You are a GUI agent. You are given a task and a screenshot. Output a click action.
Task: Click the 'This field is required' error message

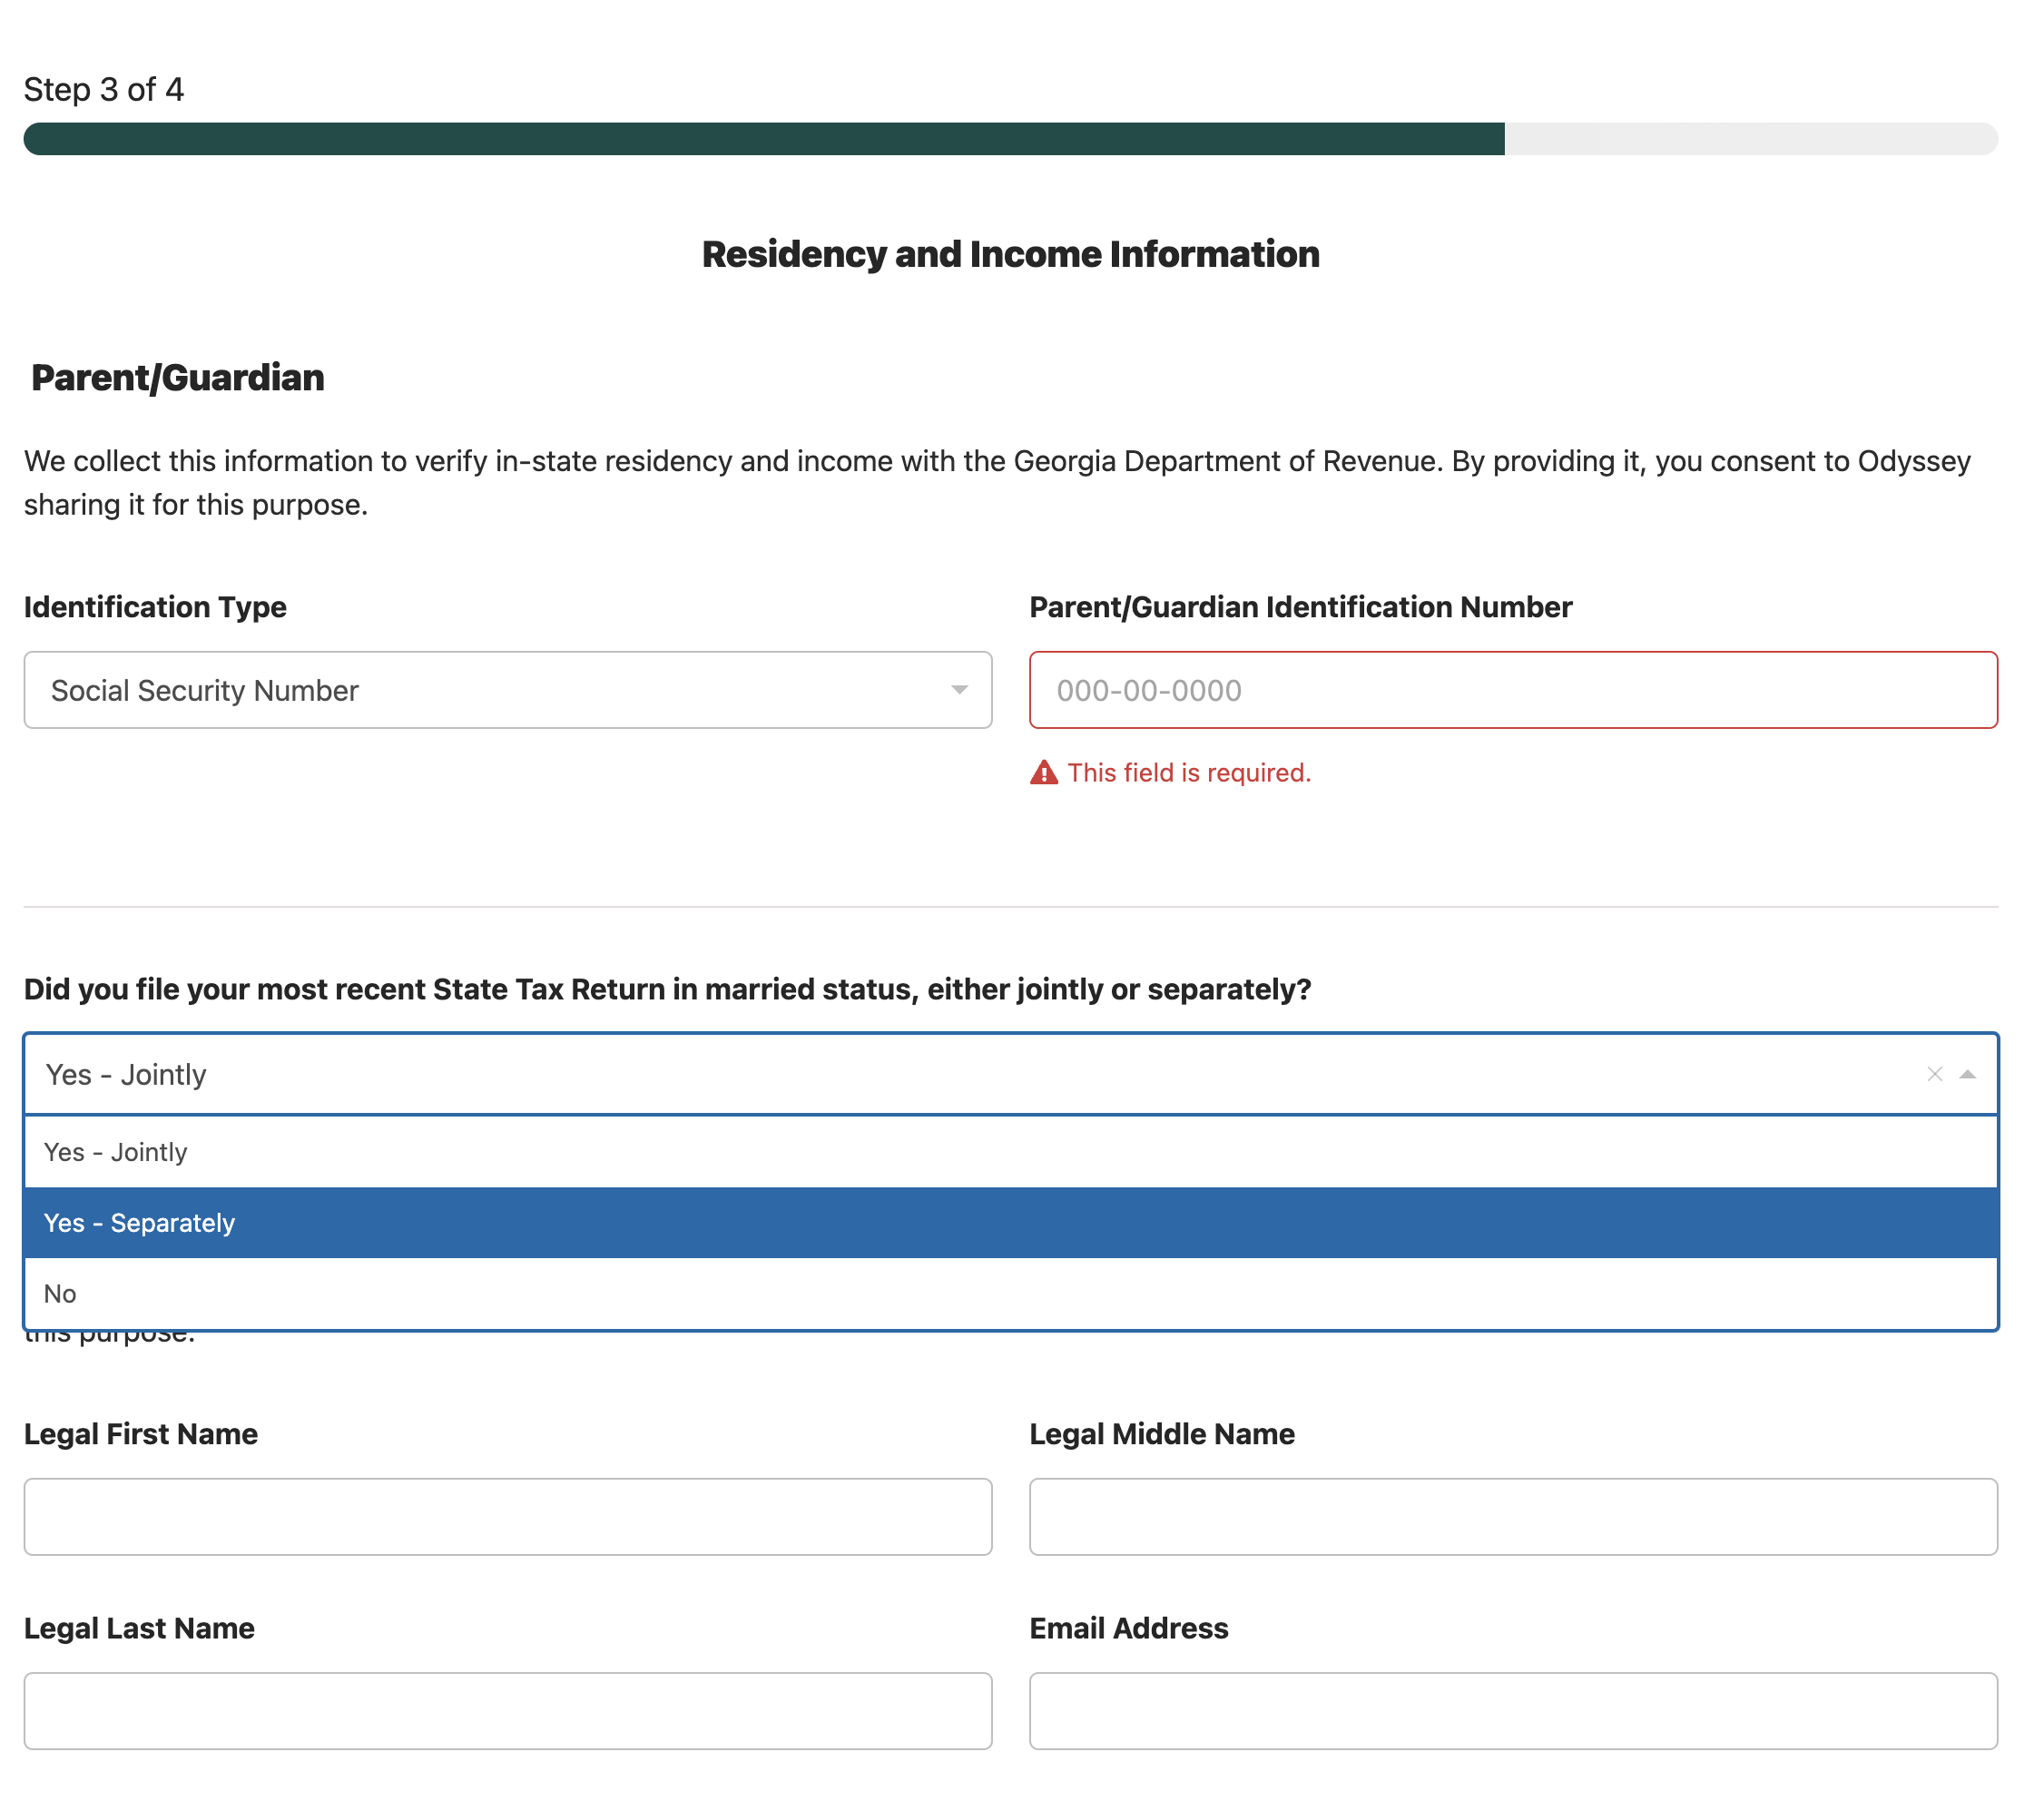(1188, 773)
